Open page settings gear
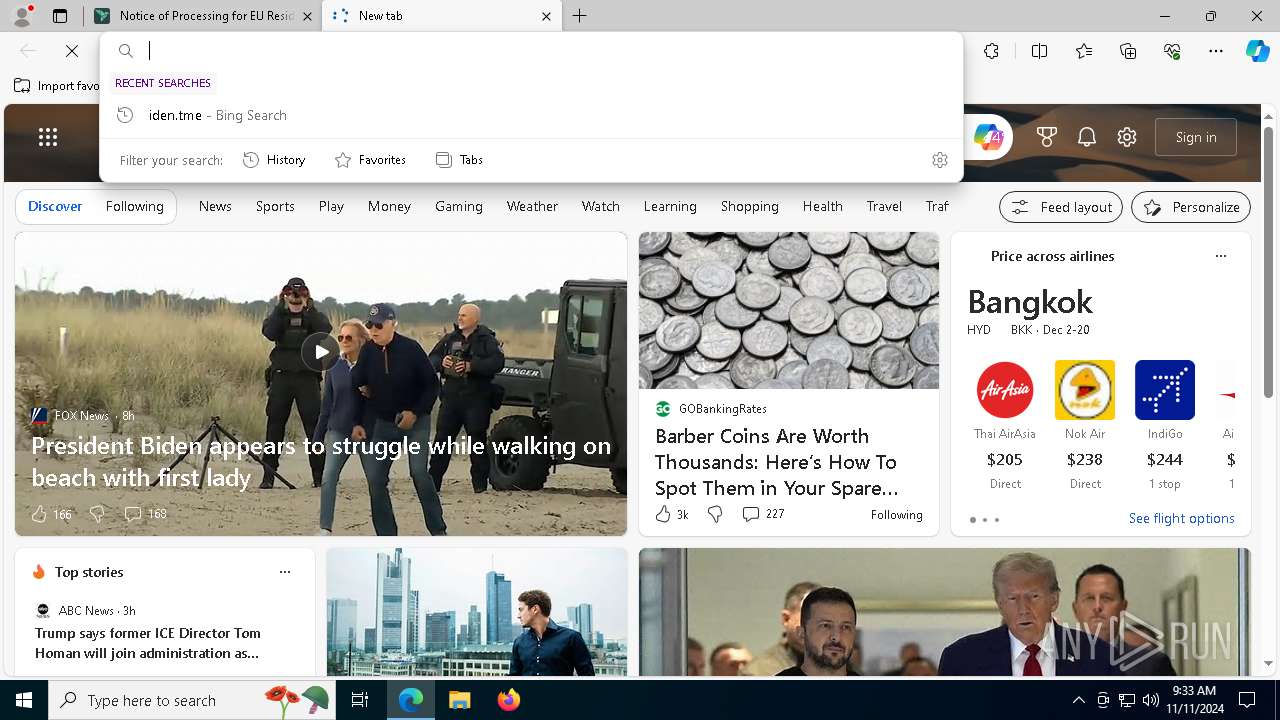Viewport: 1280px width, 720px height. click(1127, 137)
